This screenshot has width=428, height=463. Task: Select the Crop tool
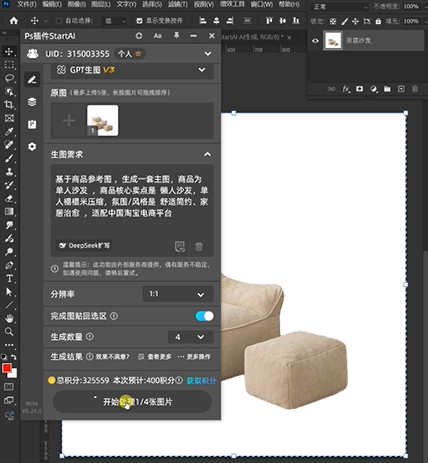[9, 105]
